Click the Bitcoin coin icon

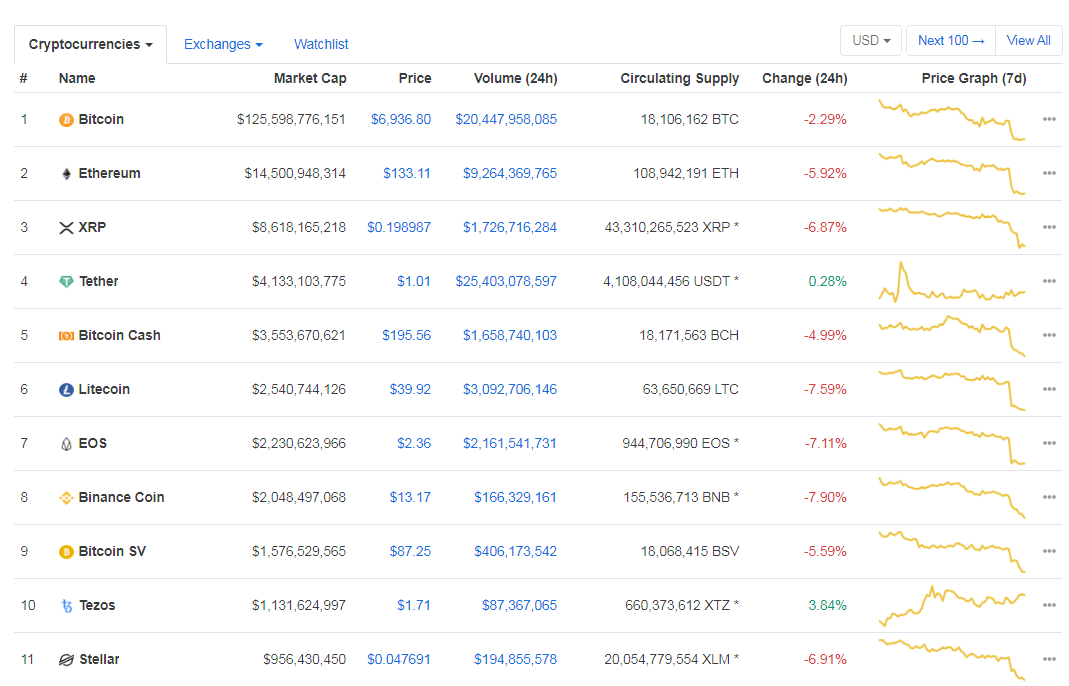click(x=65, y=119)
